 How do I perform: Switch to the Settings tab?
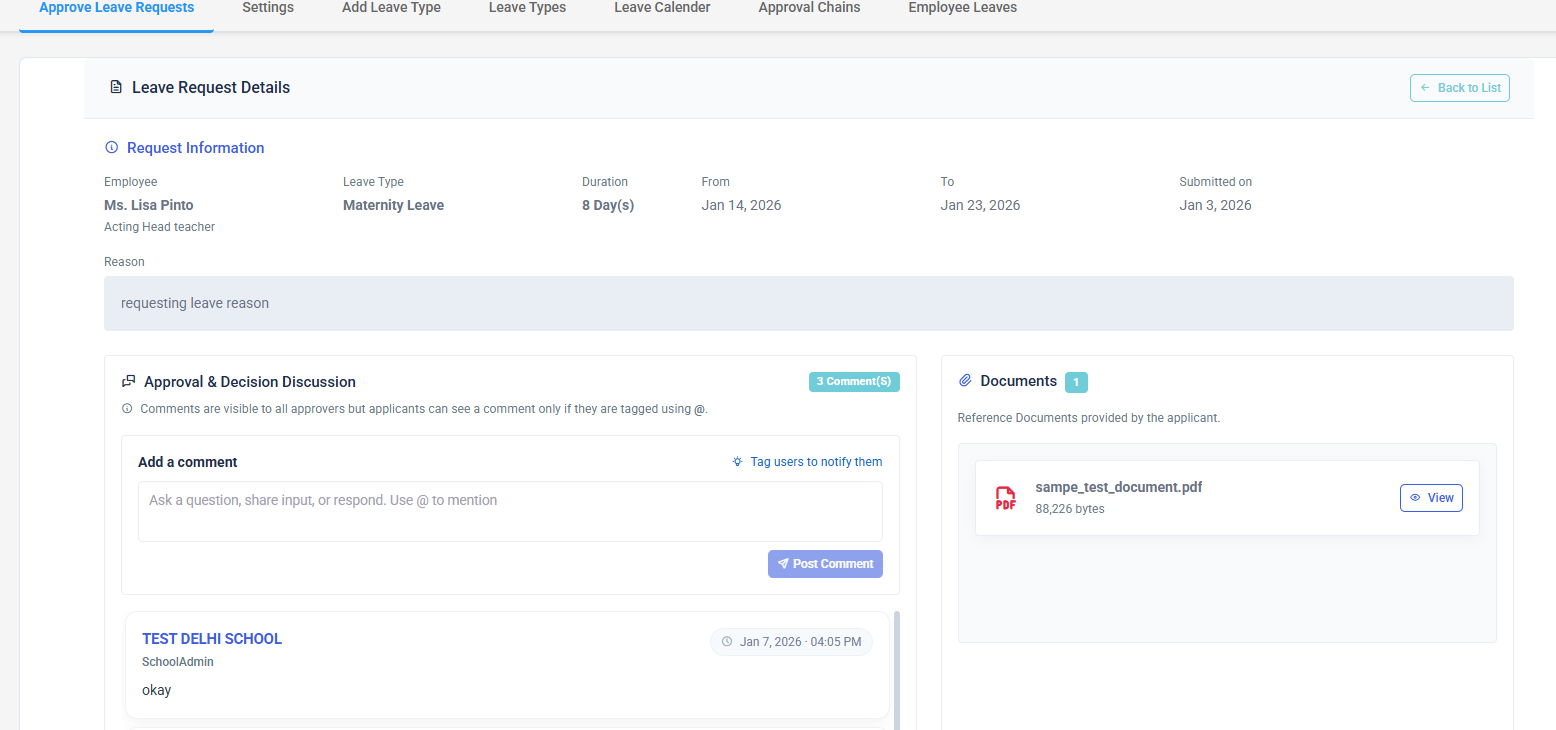pos(268,8)
